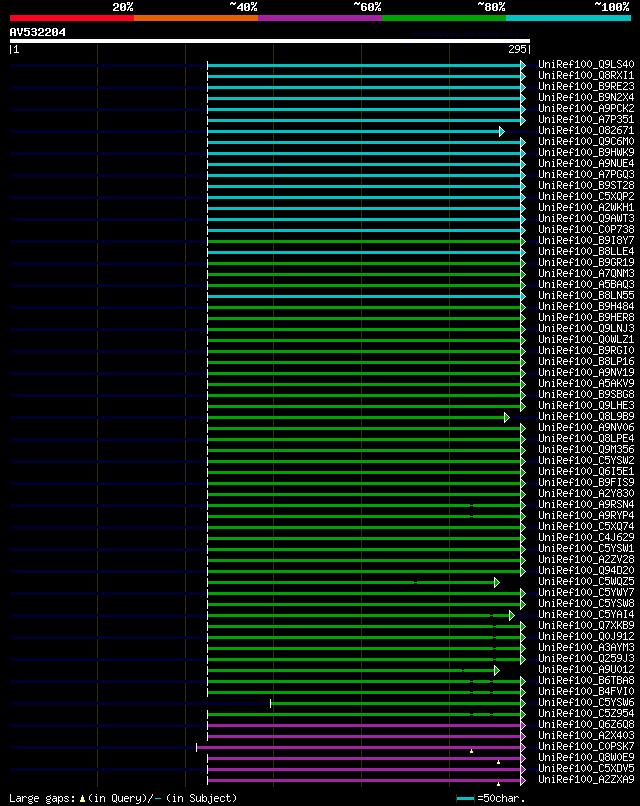
Task: Select the UniRef100_A3AYM3 hit label
Action: click(x=586, y=648)
